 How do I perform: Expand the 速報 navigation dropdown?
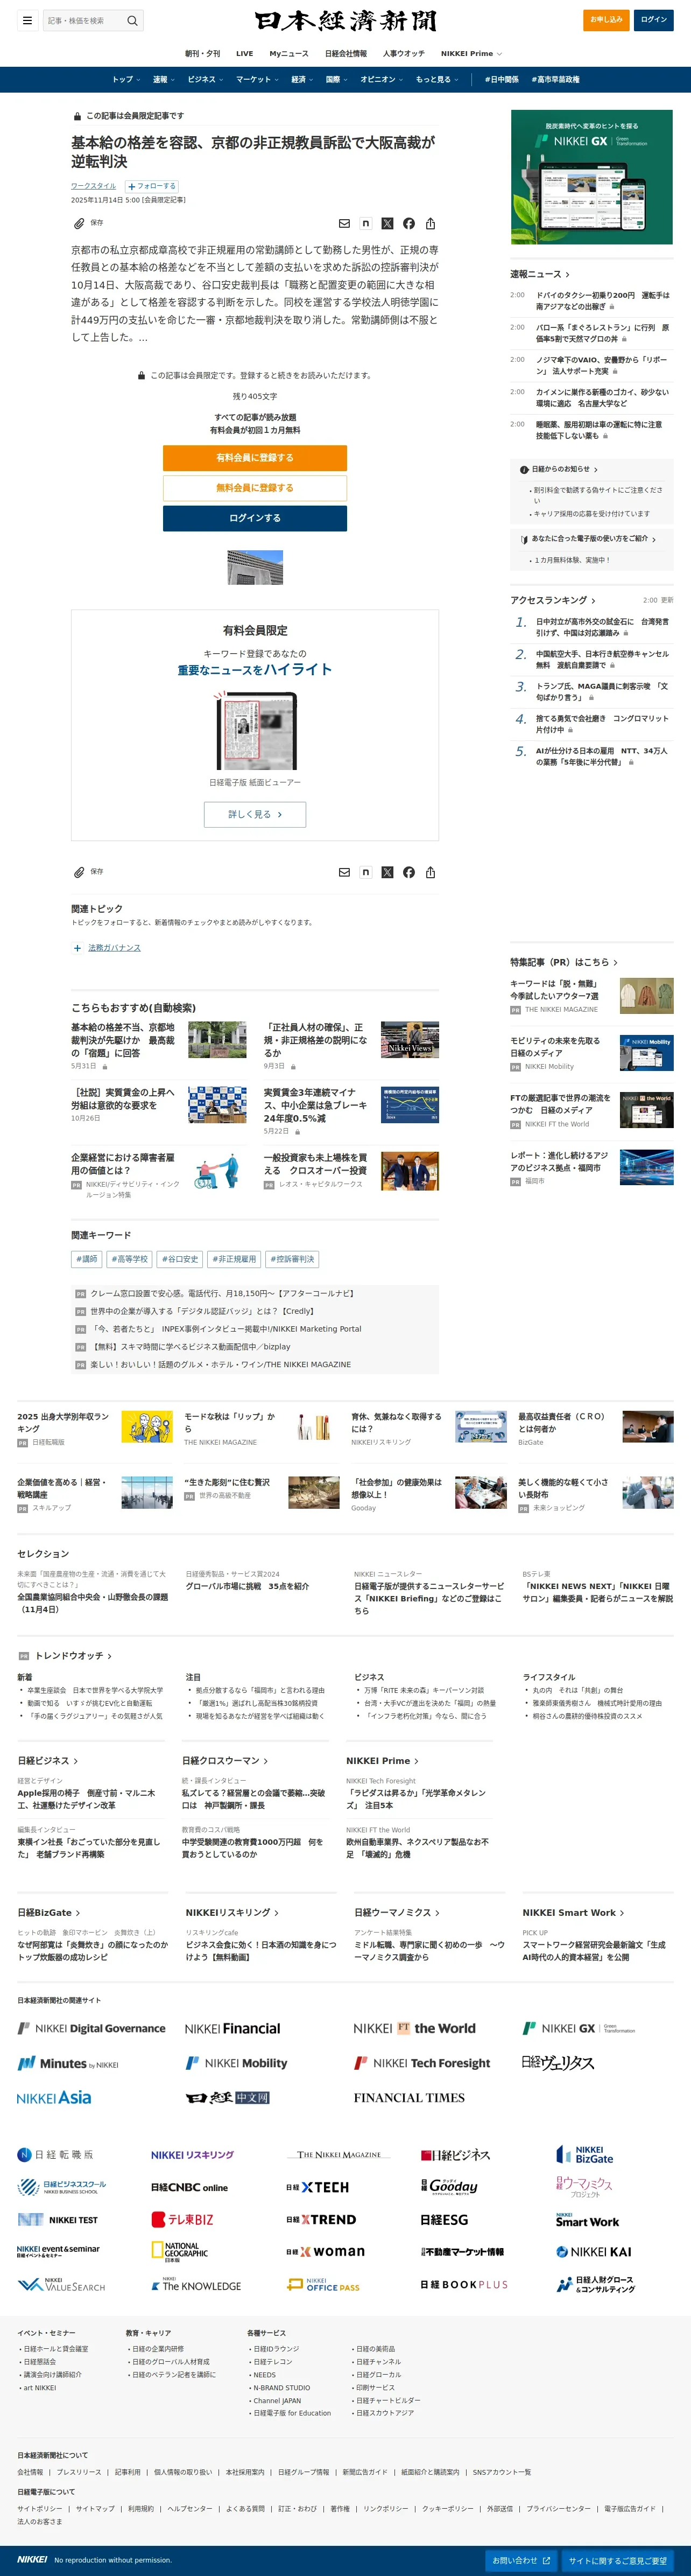tap(163, 80)
